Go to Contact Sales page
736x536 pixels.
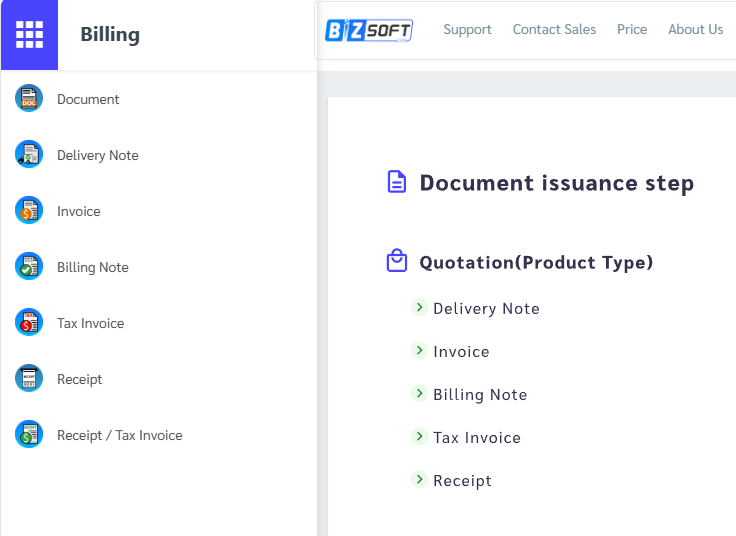pos(554,30)
